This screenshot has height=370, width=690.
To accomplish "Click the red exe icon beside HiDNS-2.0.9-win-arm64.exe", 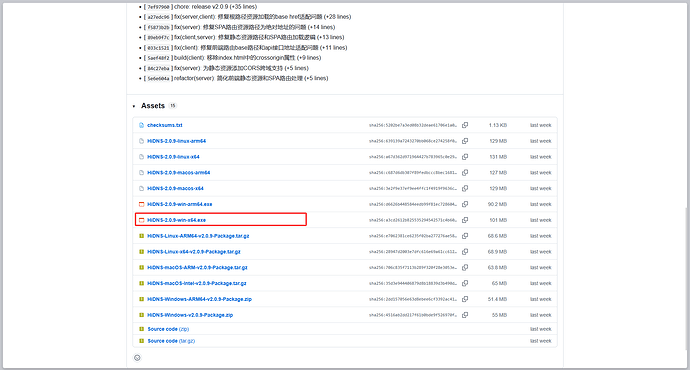I will click(141, 204).
